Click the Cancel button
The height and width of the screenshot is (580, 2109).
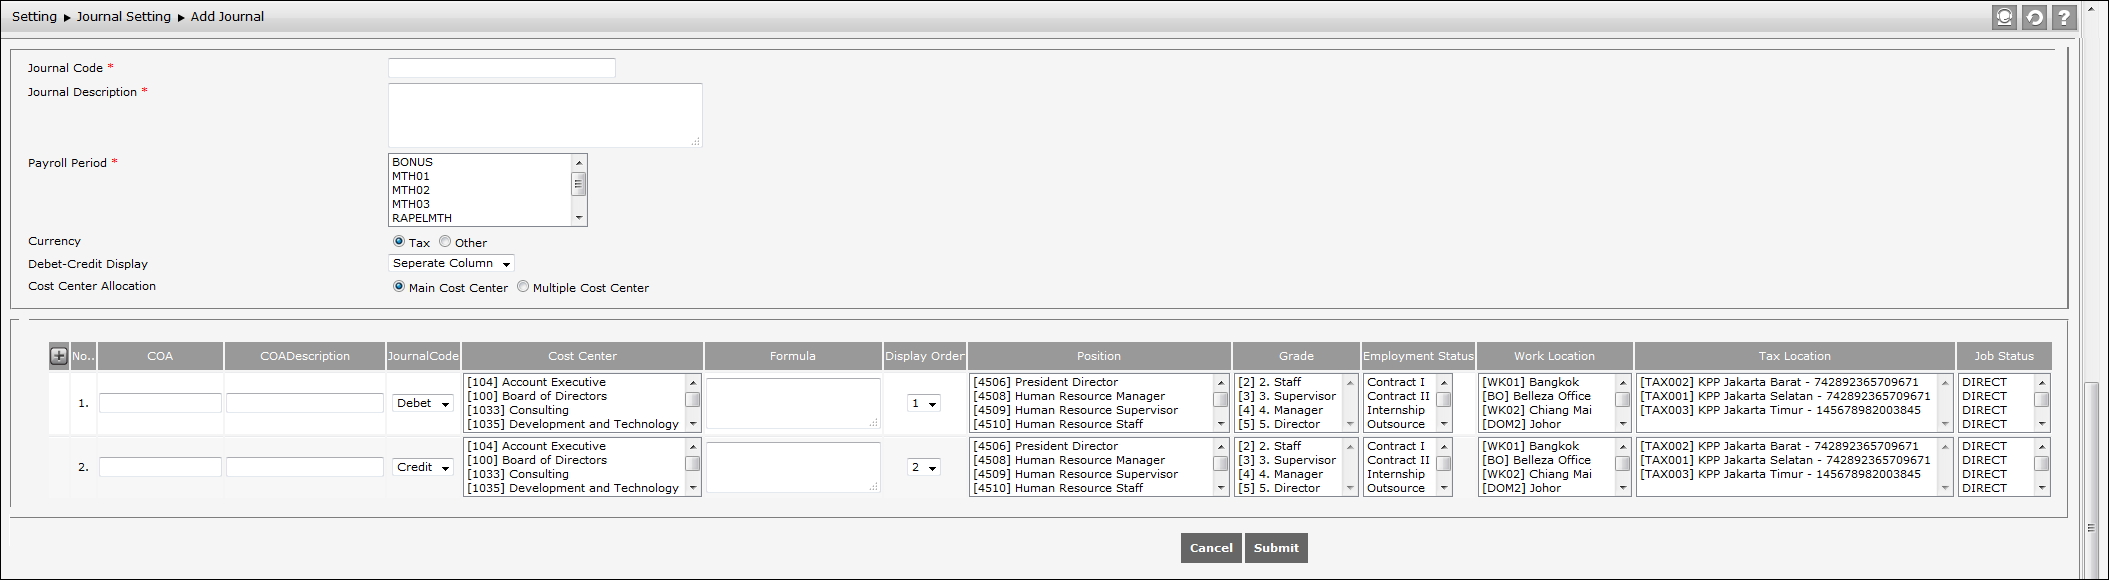coord(1211,548)
